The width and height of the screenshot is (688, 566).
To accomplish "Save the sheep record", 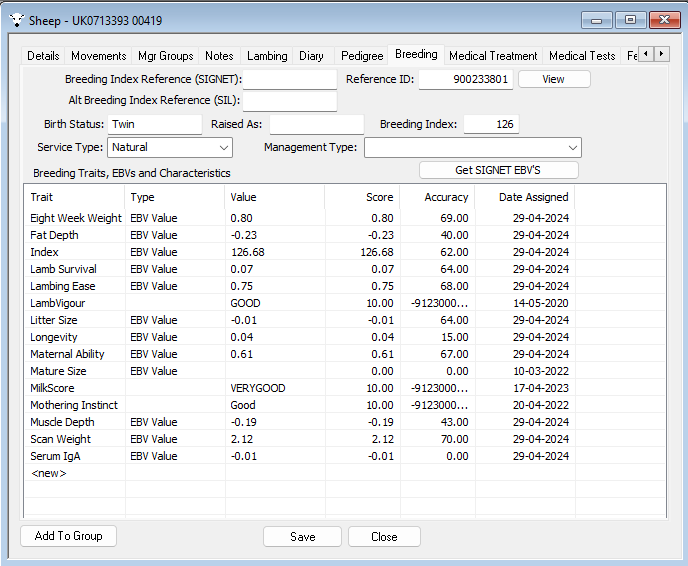I will point(302,537).
